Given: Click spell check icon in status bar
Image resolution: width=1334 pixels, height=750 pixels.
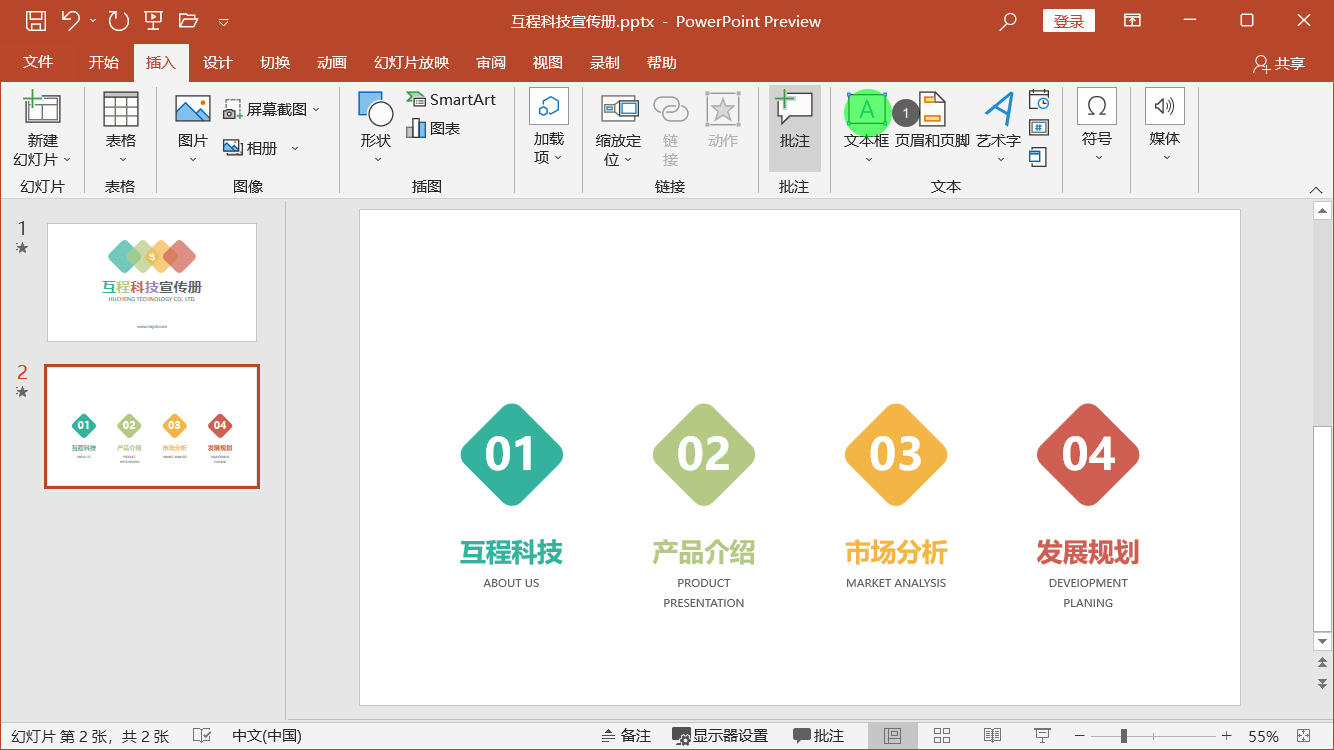Looking at the screenshot, I should pos(201,736).
